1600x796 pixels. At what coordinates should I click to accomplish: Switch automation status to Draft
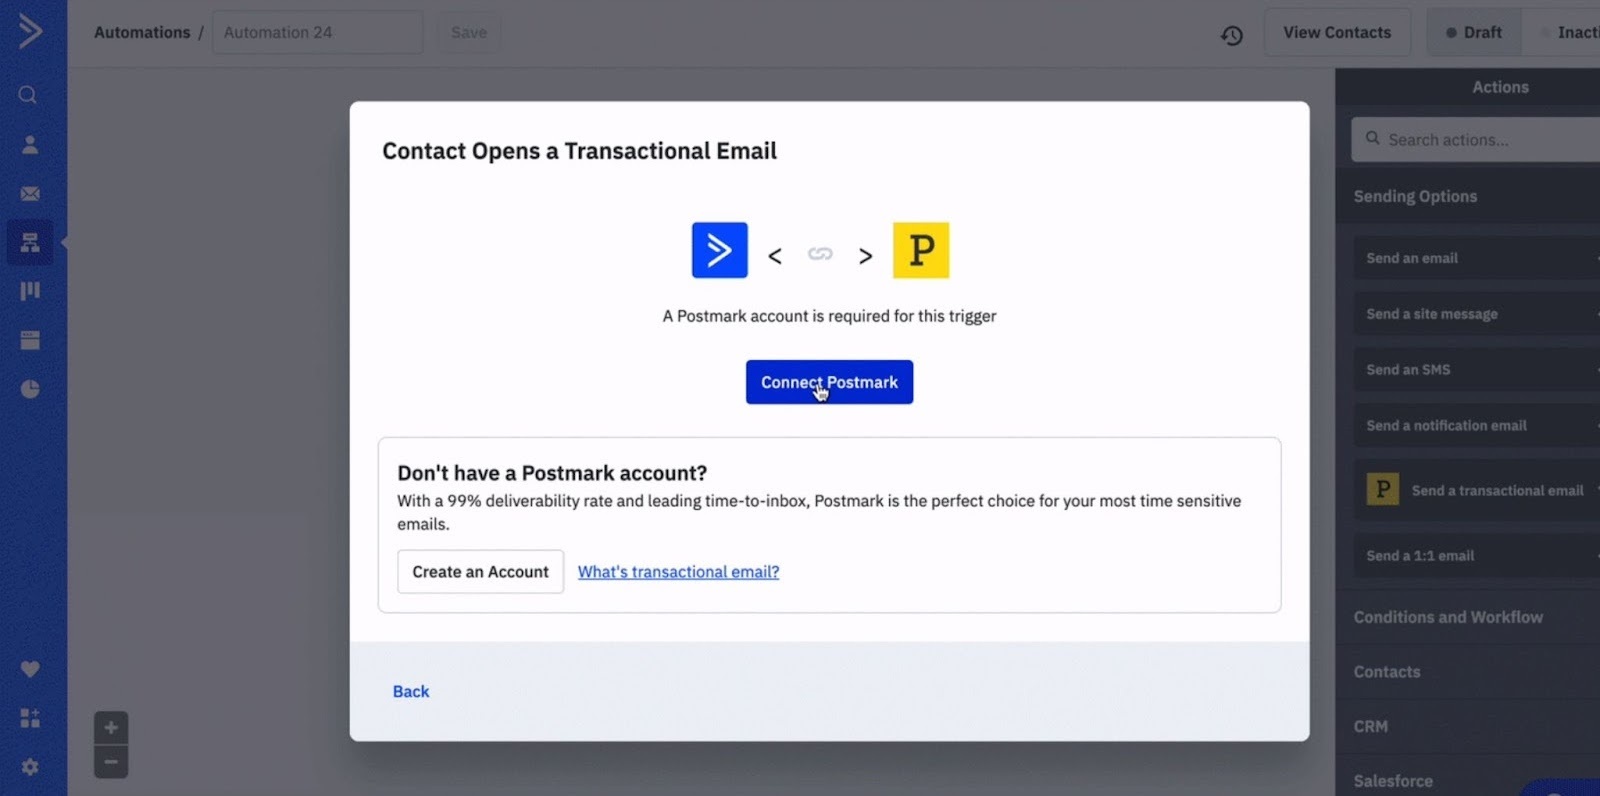[x=1473, y=33]
